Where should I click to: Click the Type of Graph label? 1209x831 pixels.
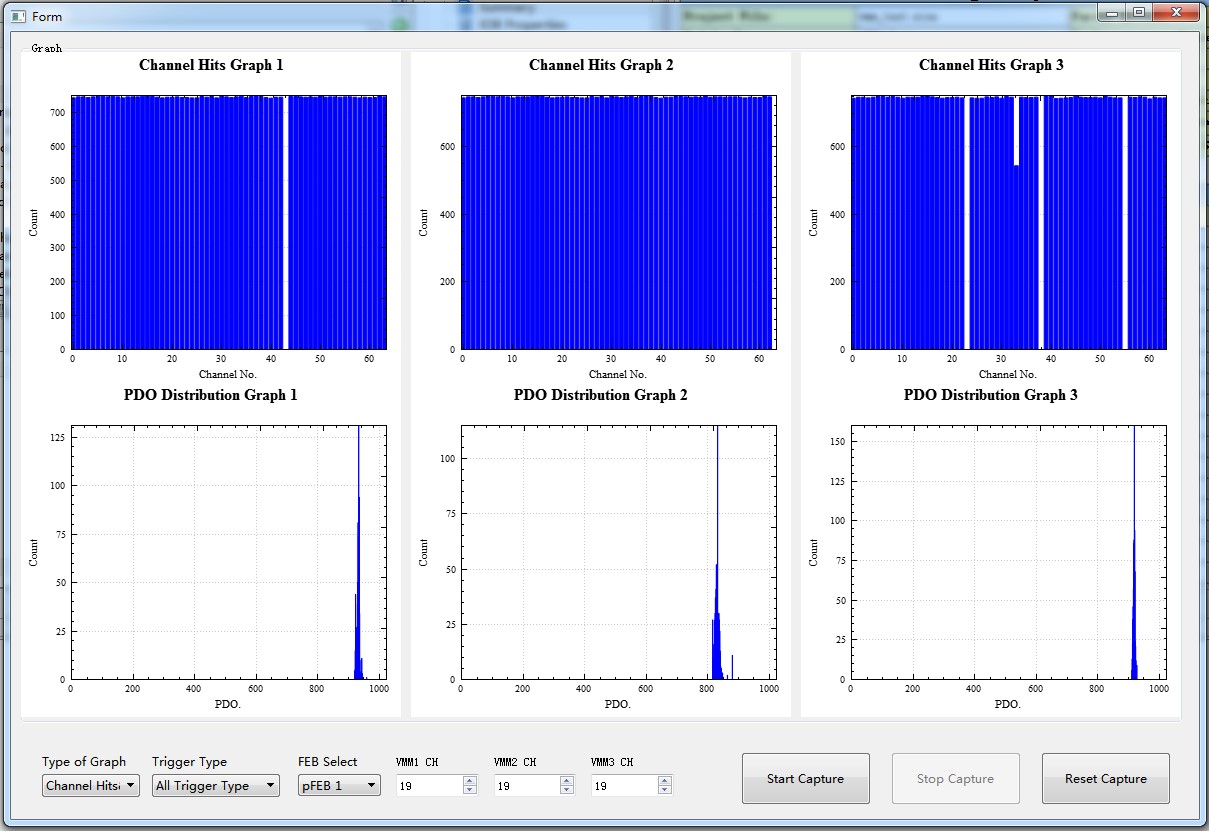click(x=84, y=762)
